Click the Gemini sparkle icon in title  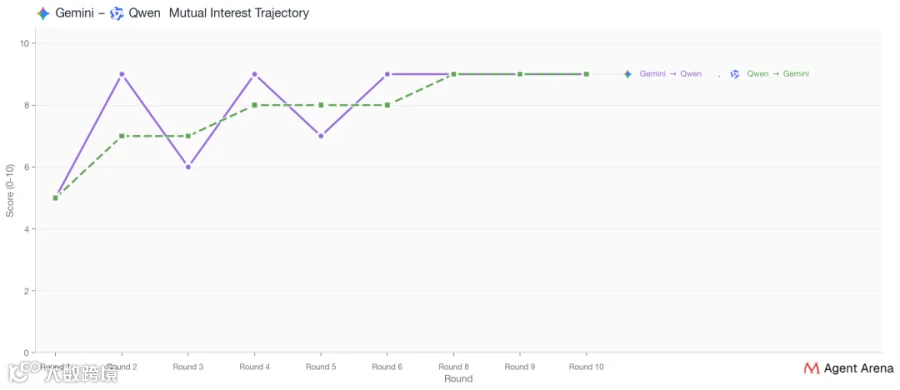(x=43, y=13)
